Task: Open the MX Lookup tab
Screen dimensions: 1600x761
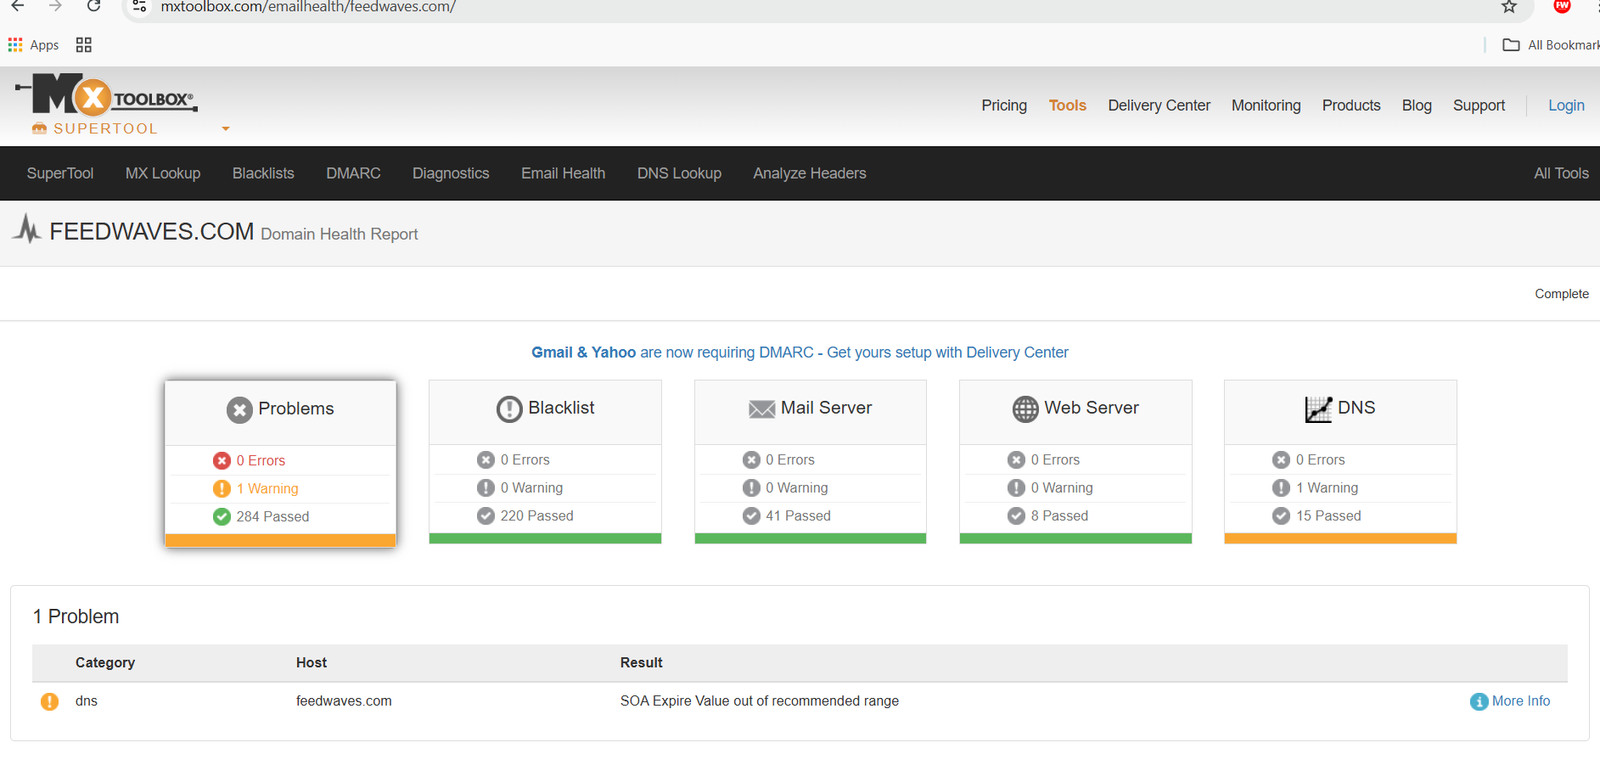Action: click(163, 174)
